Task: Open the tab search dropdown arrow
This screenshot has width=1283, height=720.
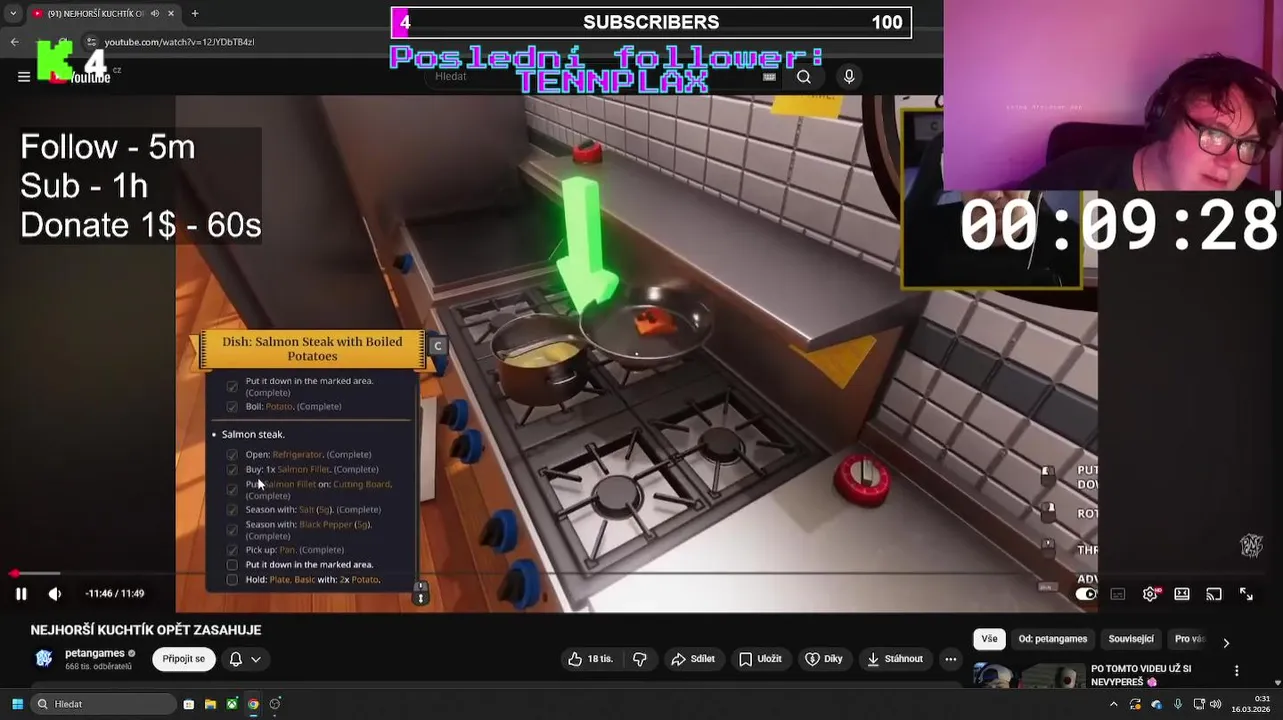Action: (x=13, y=14)
